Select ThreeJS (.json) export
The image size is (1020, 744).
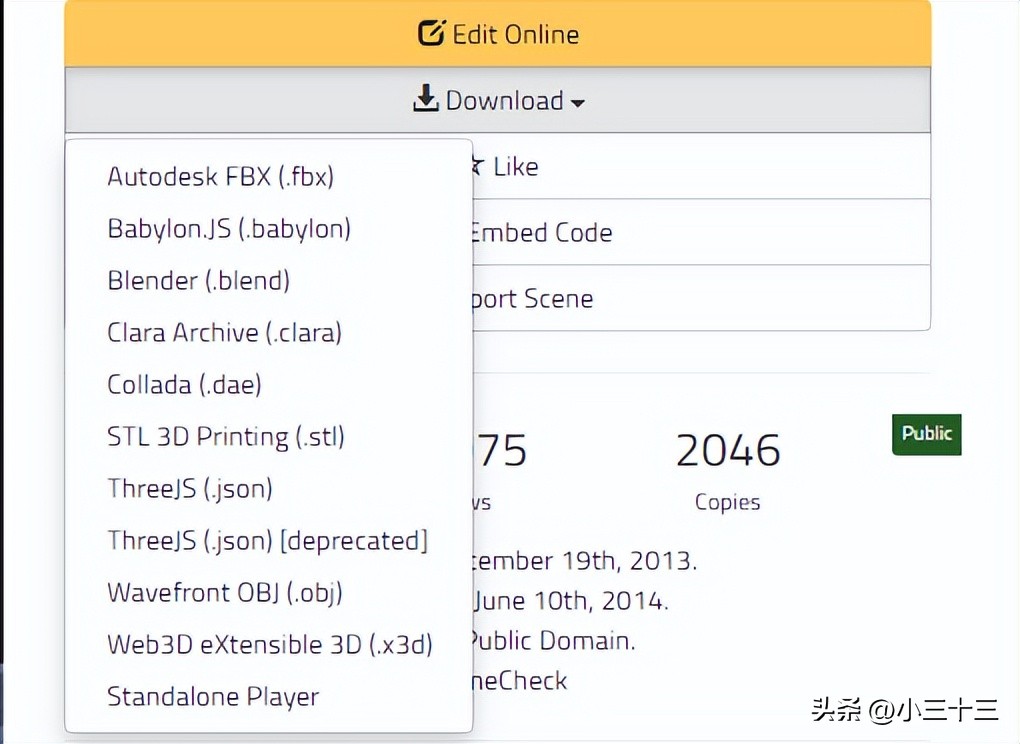coord(190,488)
